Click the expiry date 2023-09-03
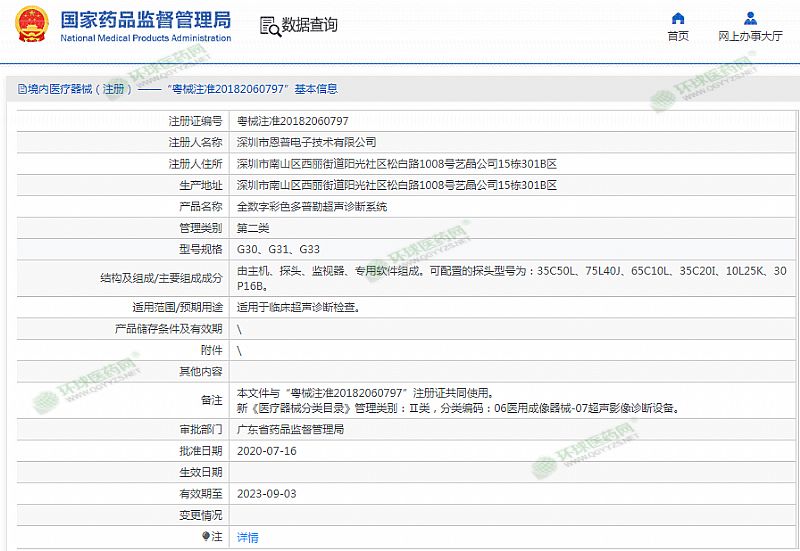Screen dimensions: 800x551 266,494
